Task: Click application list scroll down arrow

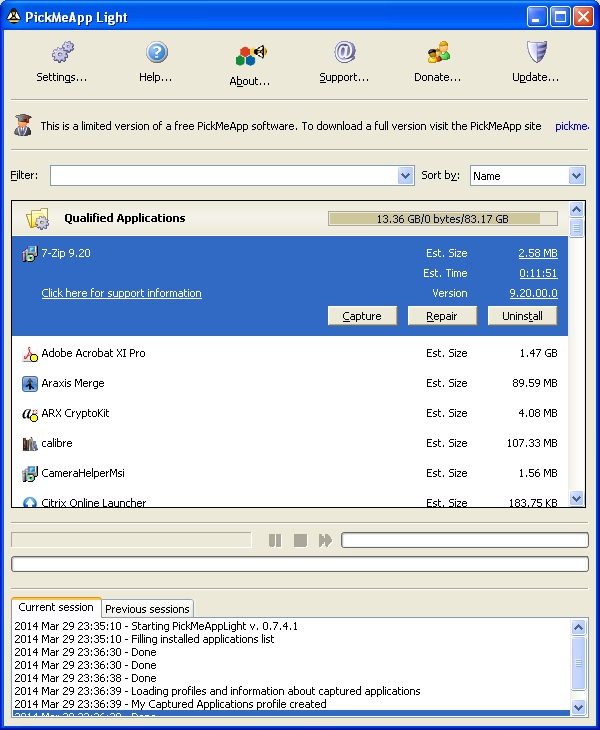Action: (x=576, y=499)
